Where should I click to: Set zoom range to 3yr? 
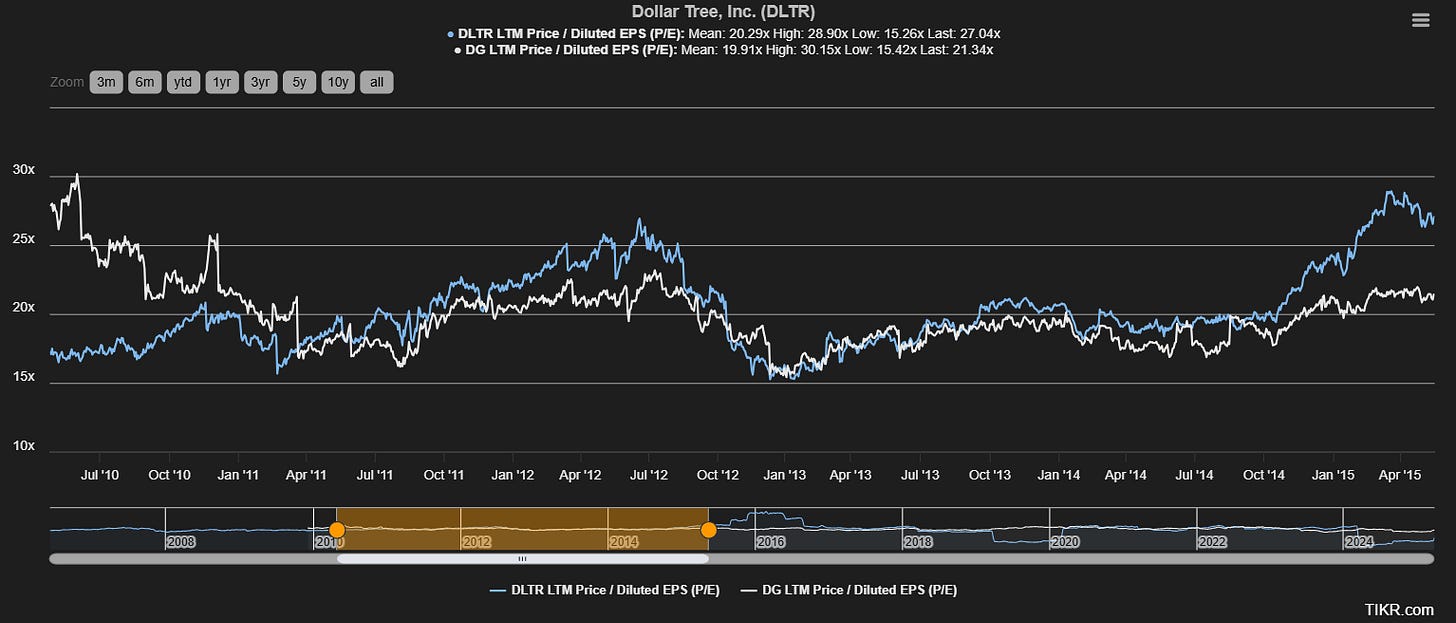click(260, 82)
